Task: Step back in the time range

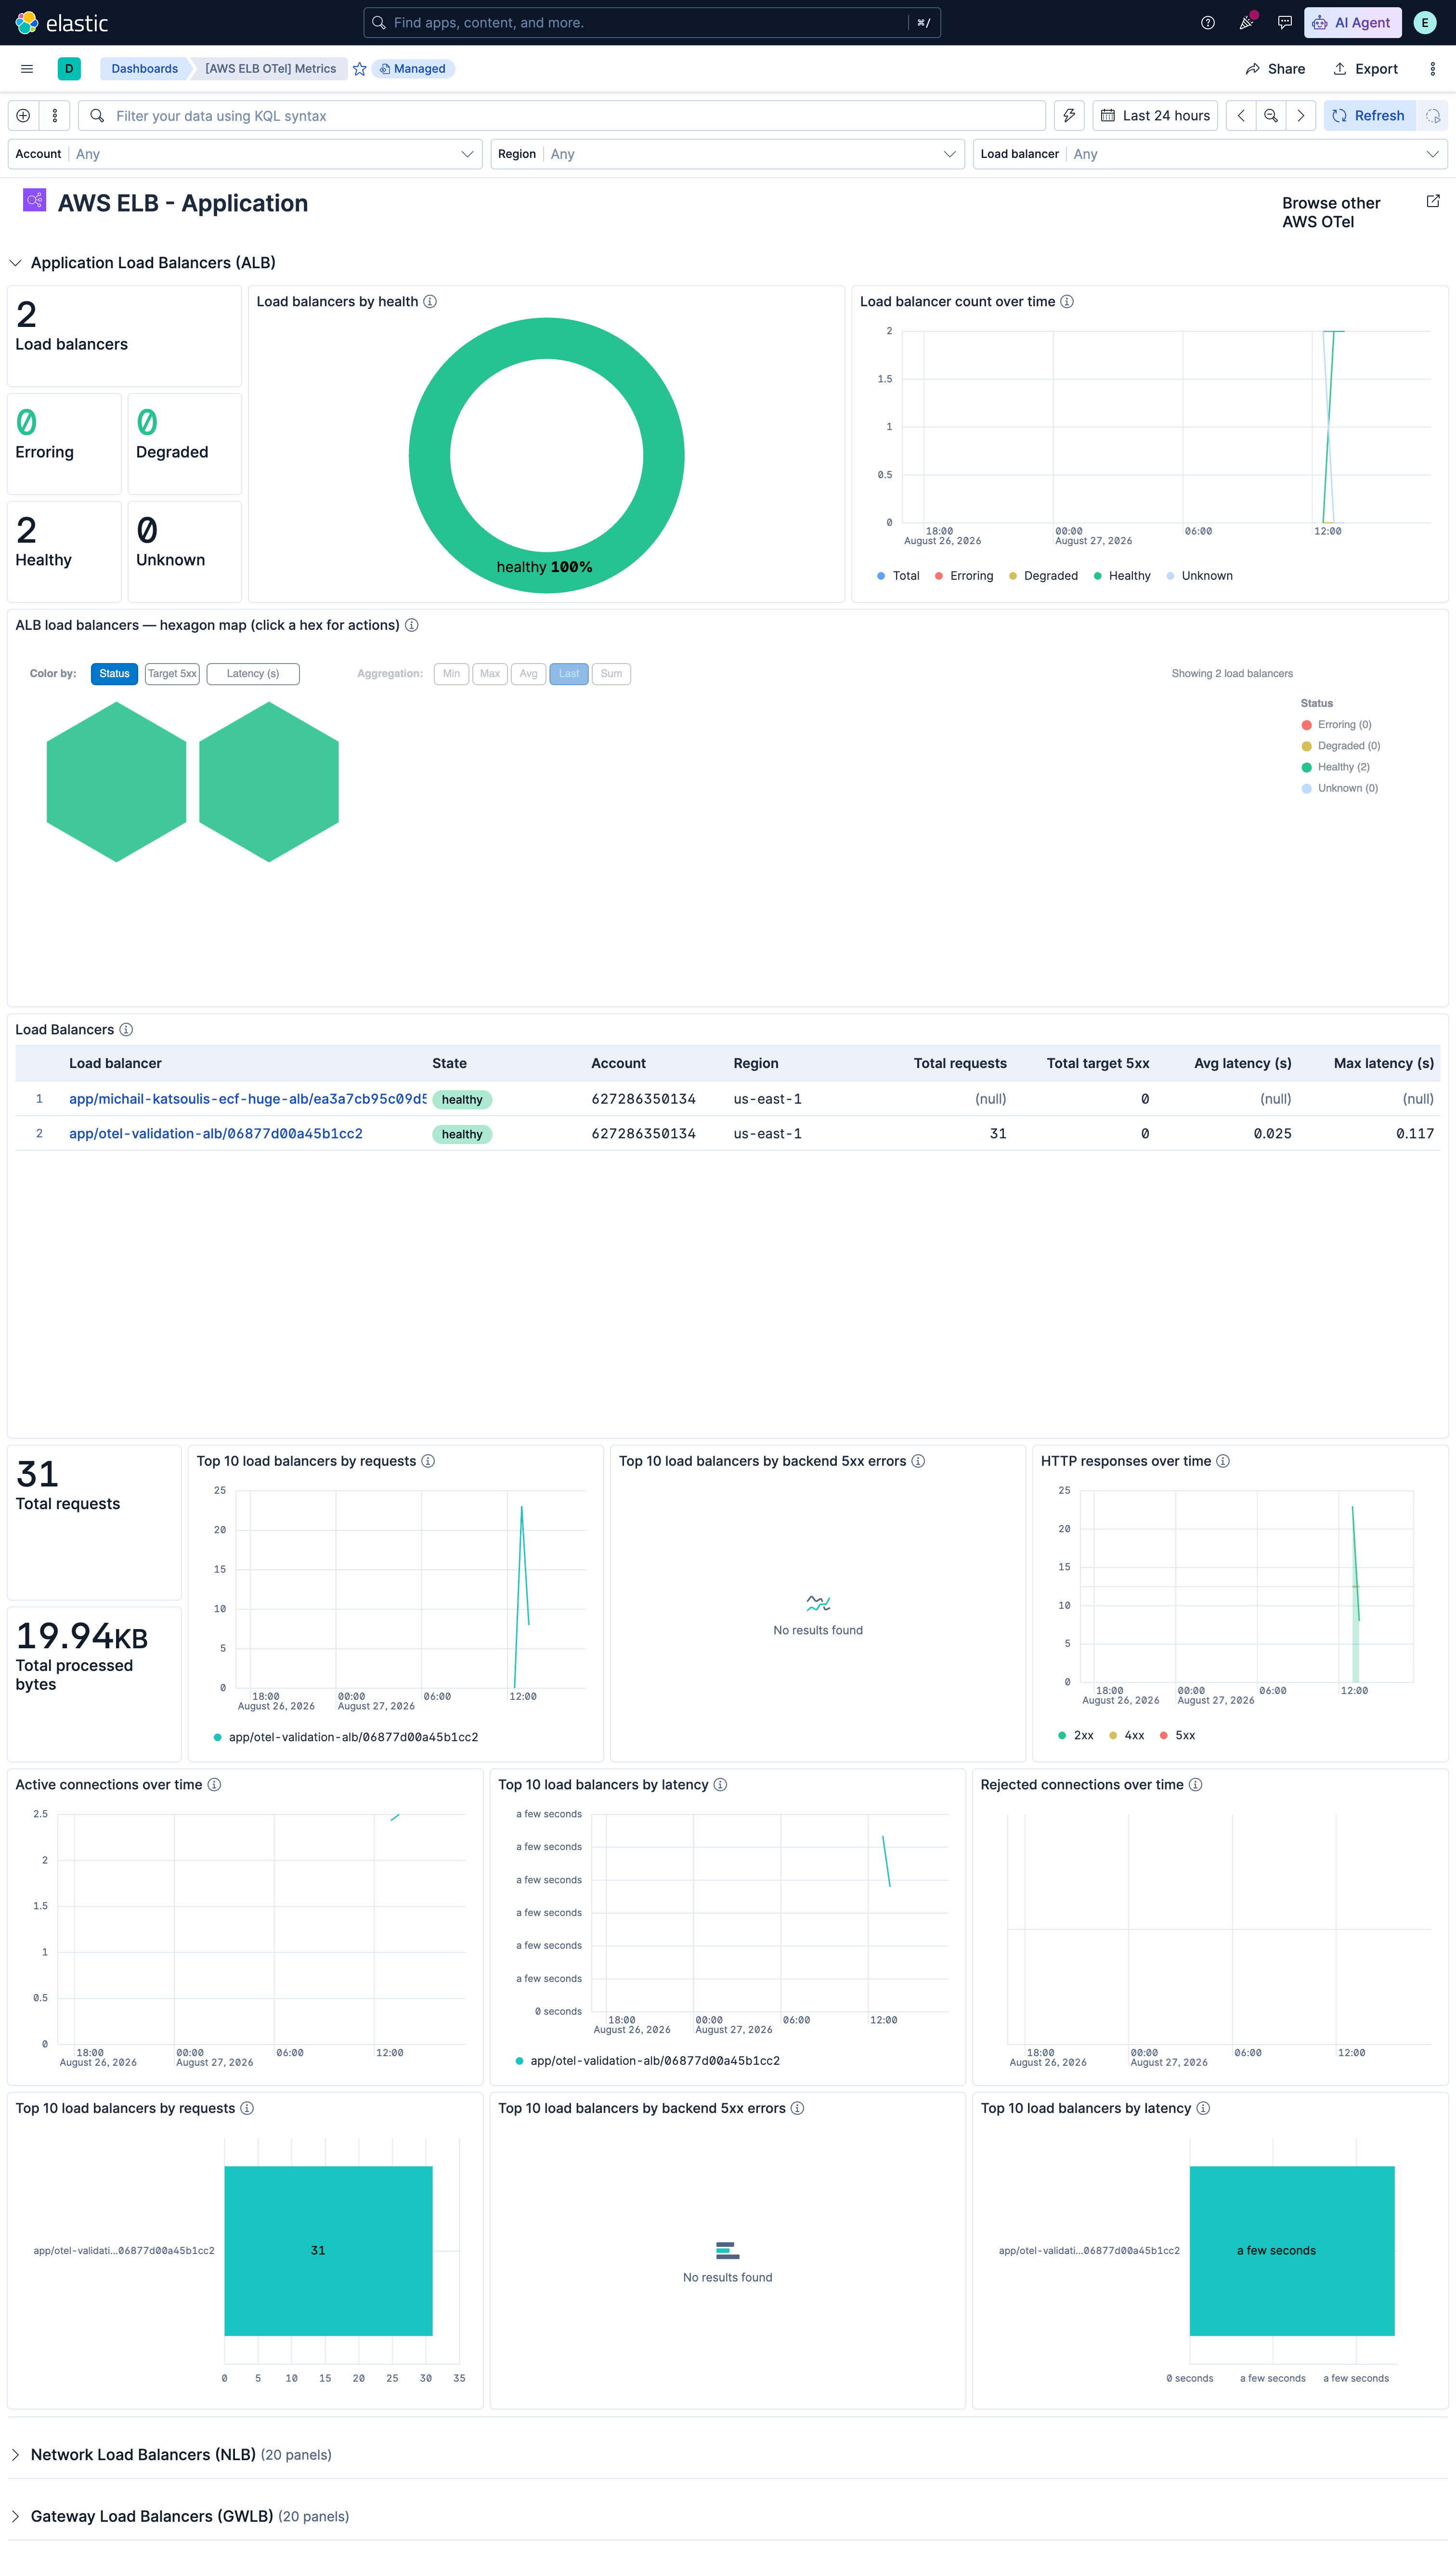Action: pyautogui.click(x=1241, y=116)
